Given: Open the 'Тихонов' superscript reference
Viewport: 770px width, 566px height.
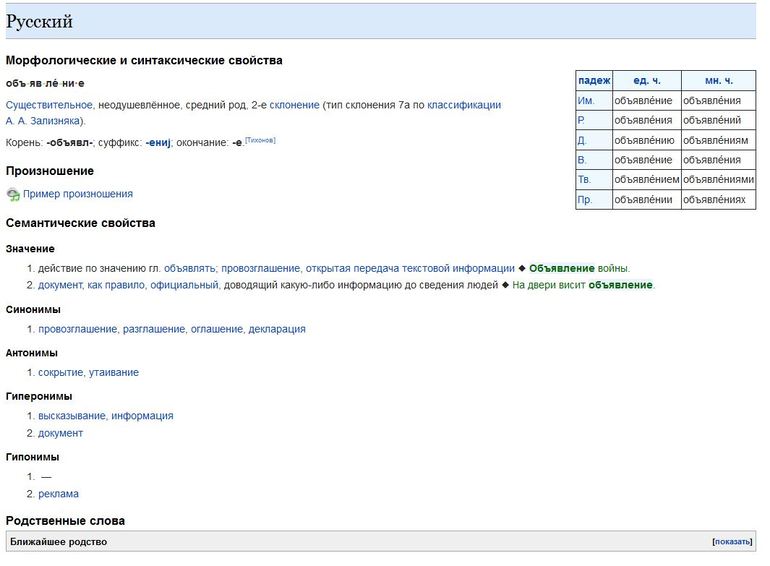Looking at the screenshot, I should coord(260,140).
